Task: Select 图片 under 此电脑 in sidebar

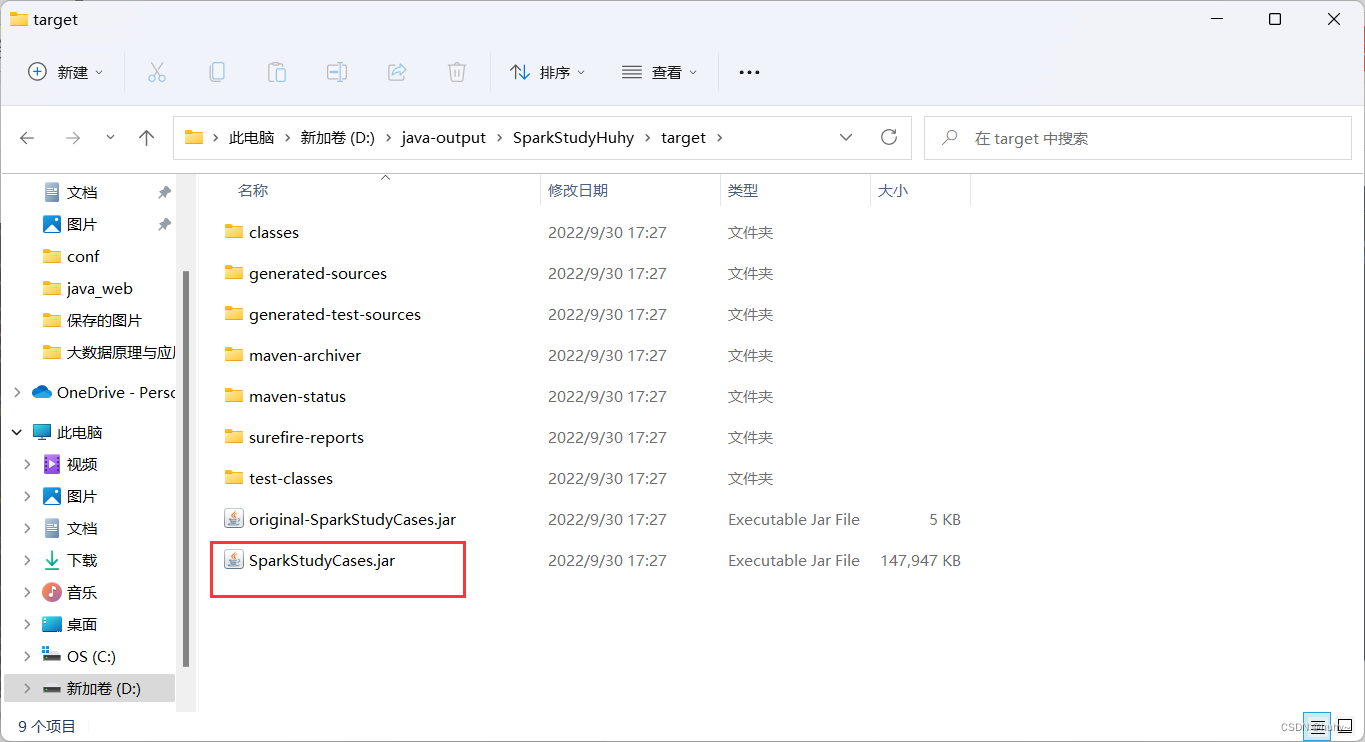Action: (82, 496)
